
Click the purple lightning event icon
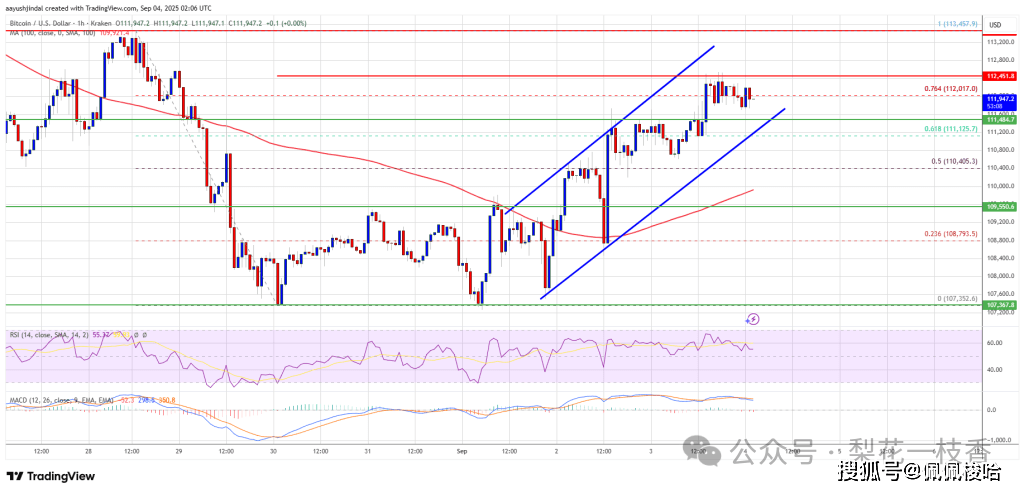point(753,319)
